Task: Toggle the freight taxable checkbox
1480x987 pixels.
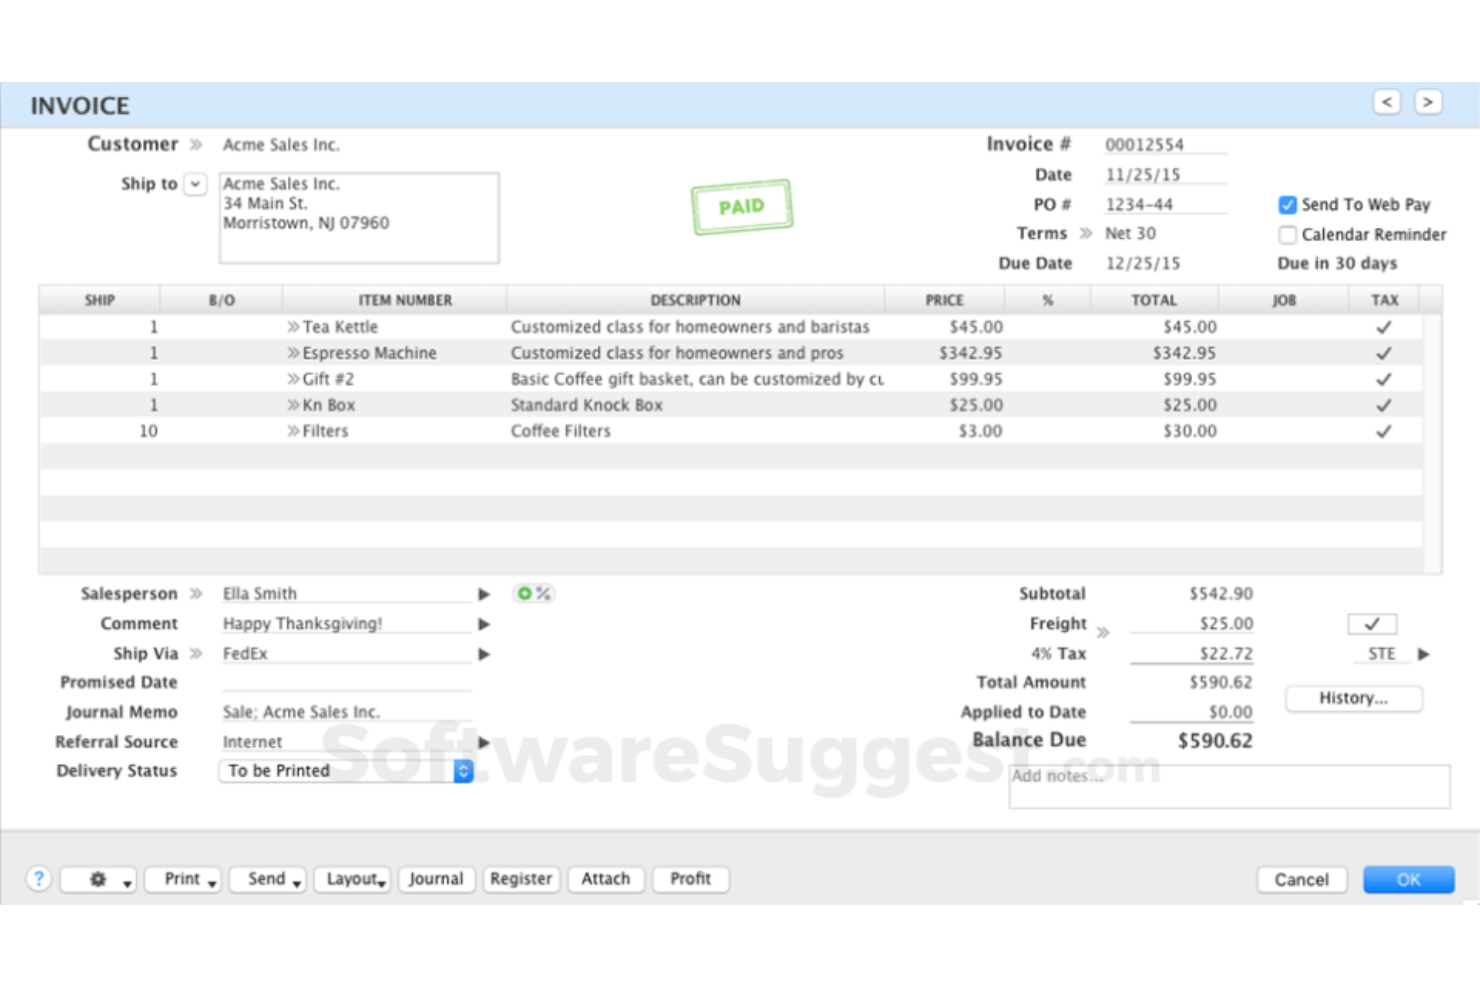Action: pyautogui.click(x=1372, y=624)
